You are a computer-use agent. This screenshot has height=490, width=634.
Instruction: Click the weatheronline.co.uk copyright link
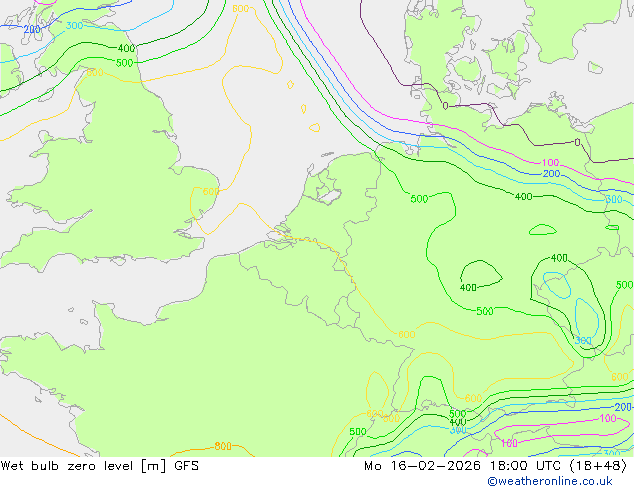550,481
